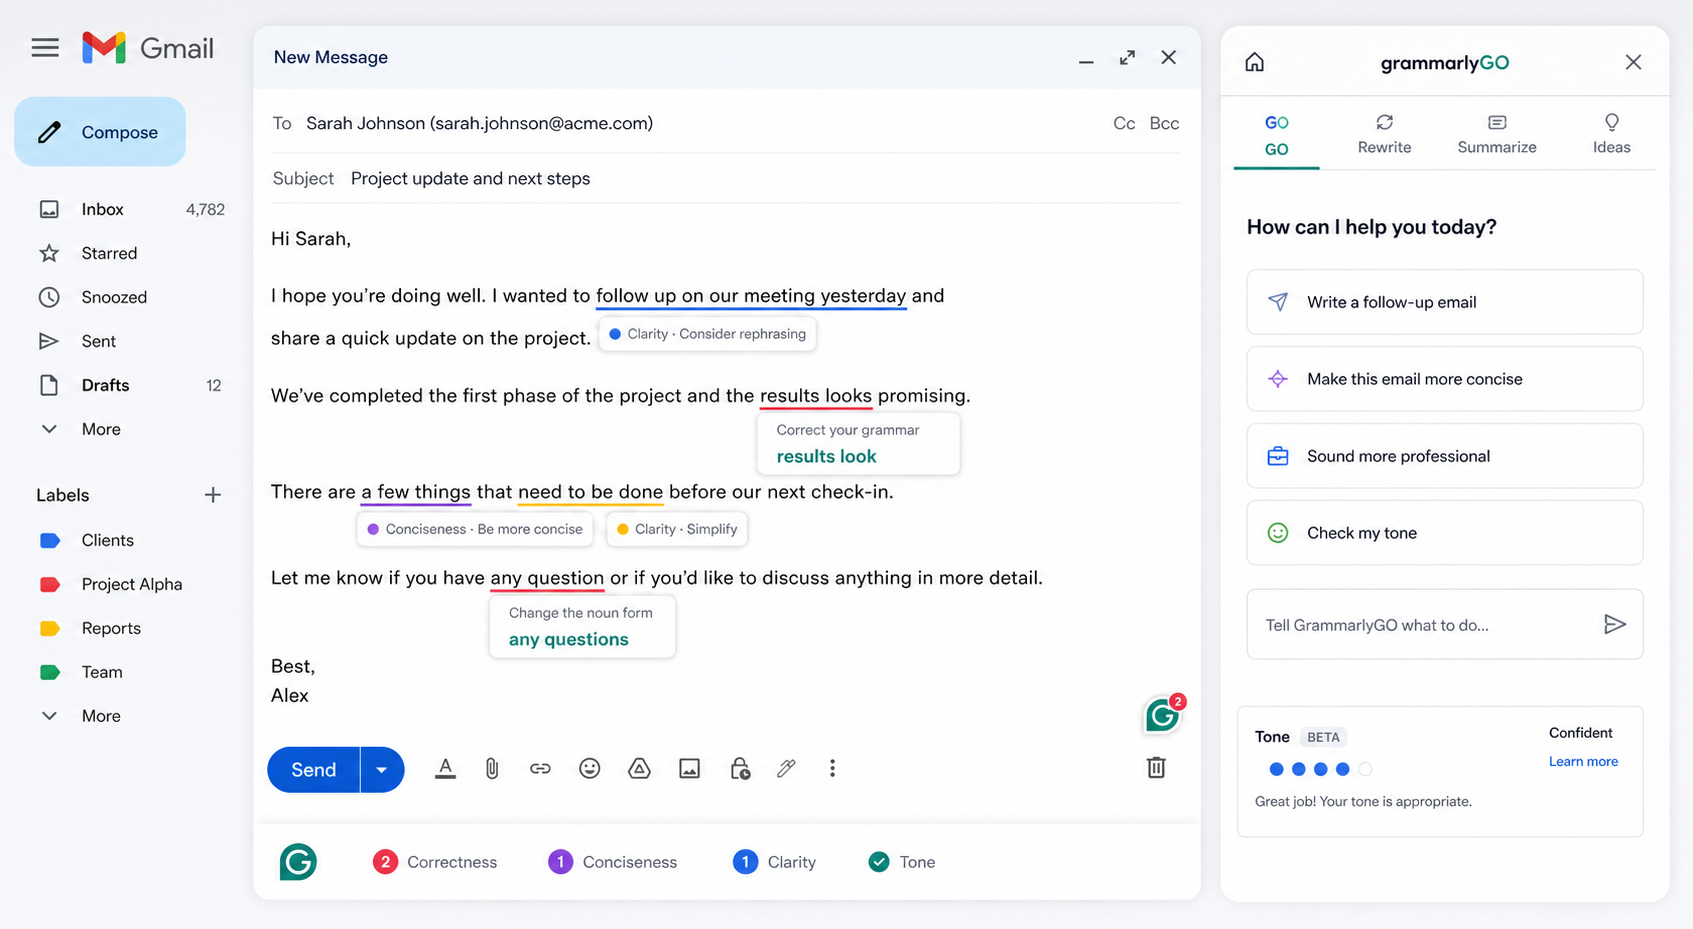Go to GrammarlyGO home icon
Viewport: 1693px width, 929px height.
click(1255, 62)
